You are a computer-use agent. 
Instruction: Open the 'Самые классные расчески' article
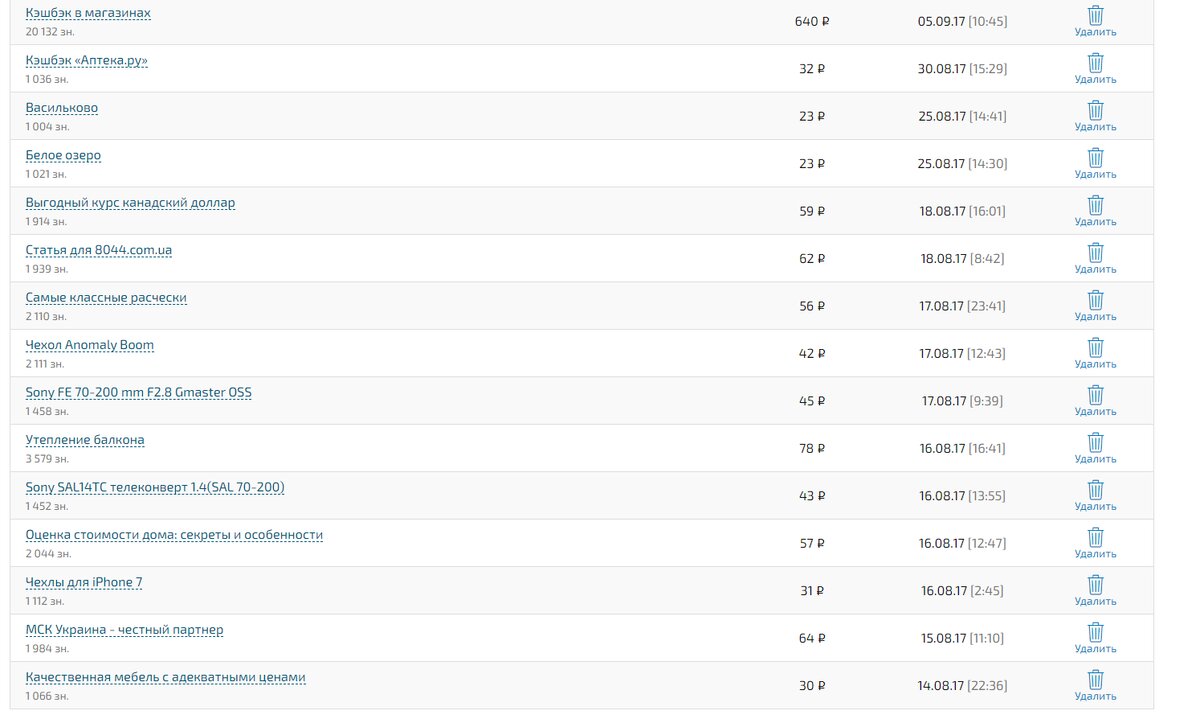(x=106, y=298)
